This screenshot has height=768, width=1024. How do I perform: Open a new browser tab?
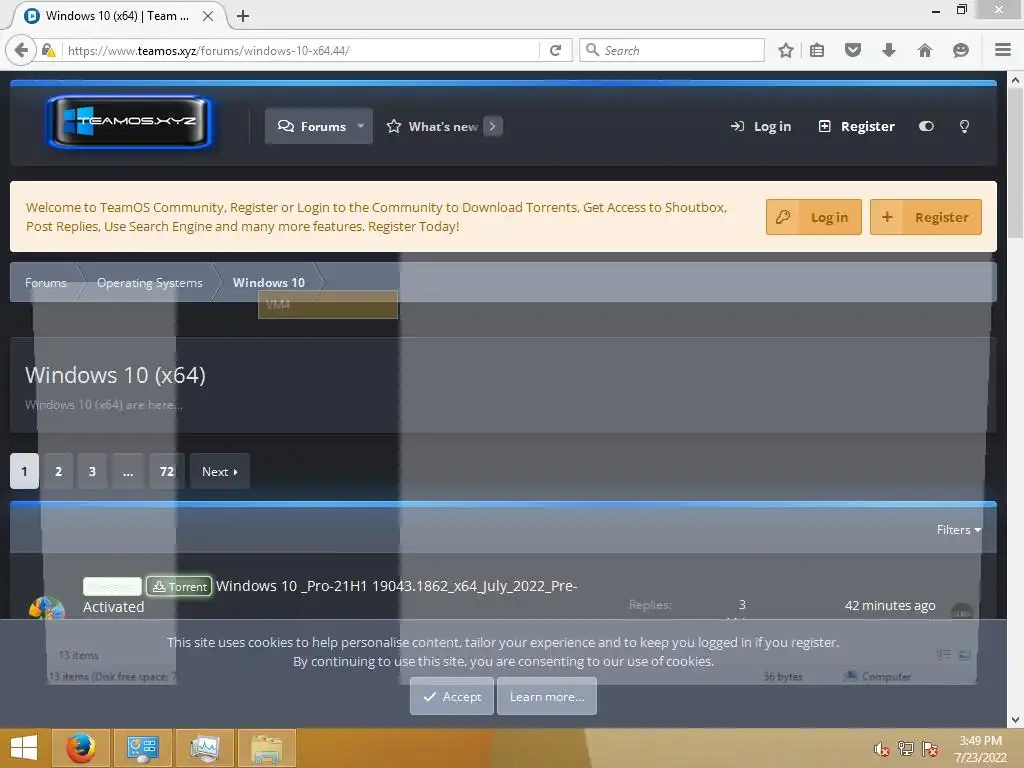coord(243,16)
